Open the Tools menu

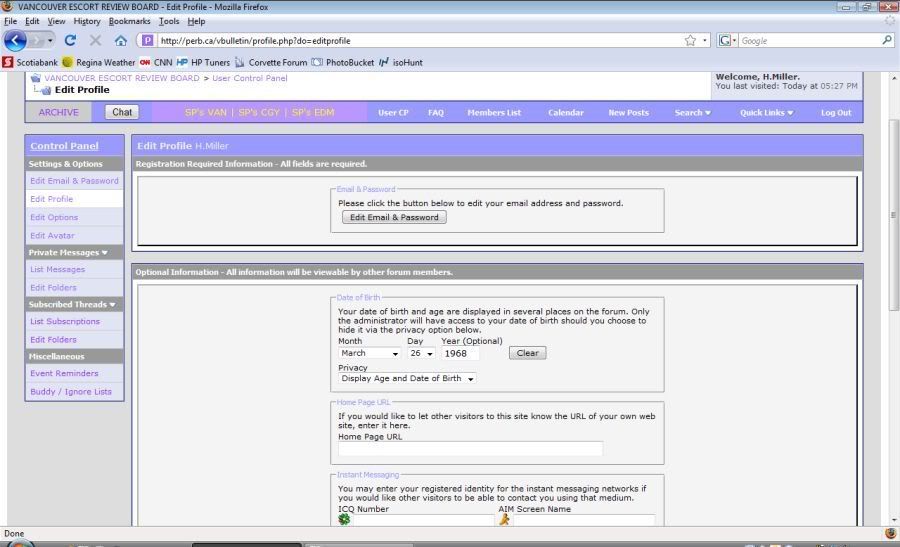coord(168,21)
